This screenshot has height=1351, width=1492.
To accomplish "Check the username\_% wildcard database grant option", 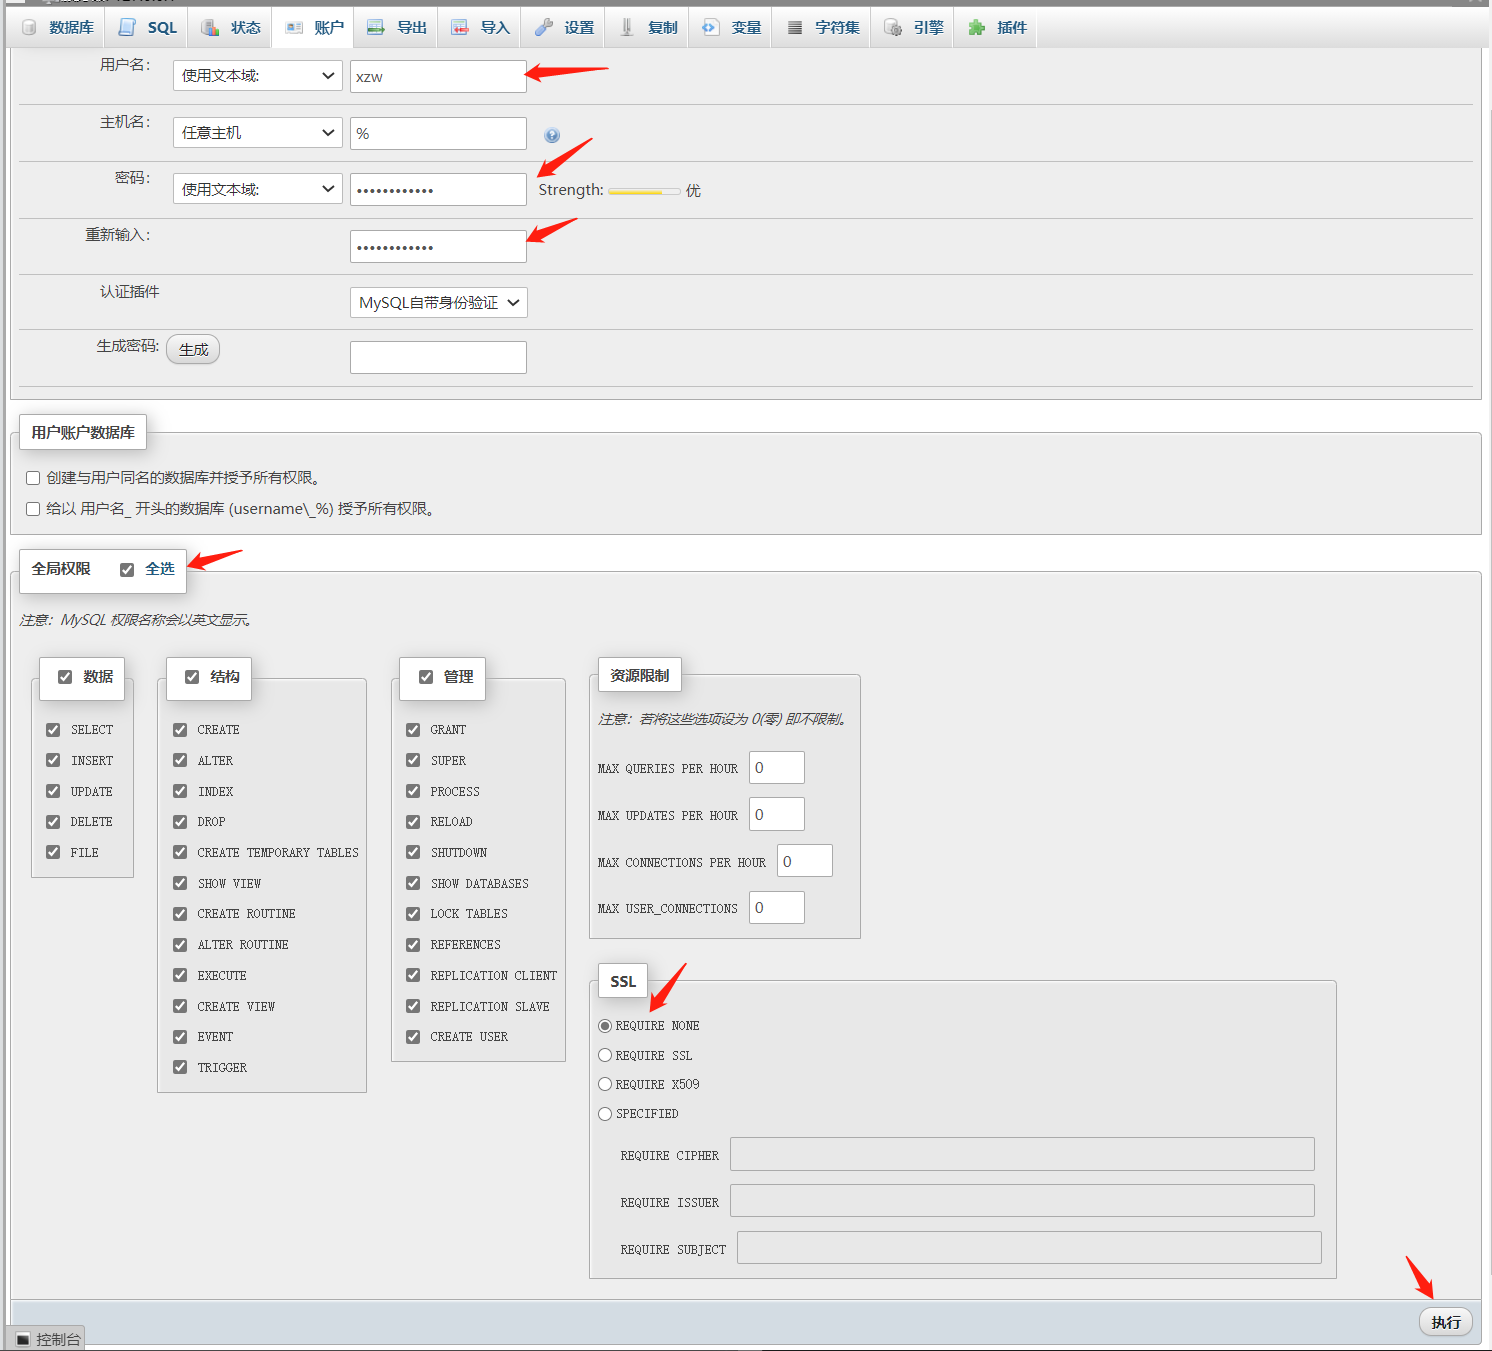I will point(33,509).
